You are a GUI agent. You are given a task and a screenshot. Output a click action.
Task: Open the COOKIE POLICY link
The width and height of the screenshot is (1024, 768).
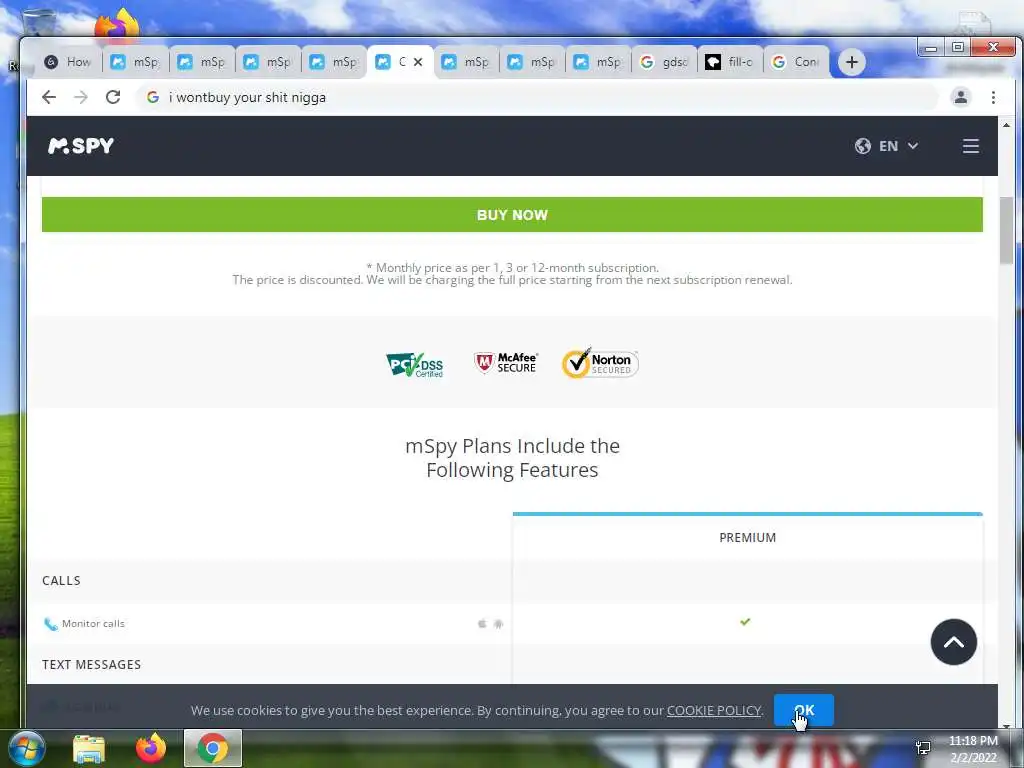714,711
